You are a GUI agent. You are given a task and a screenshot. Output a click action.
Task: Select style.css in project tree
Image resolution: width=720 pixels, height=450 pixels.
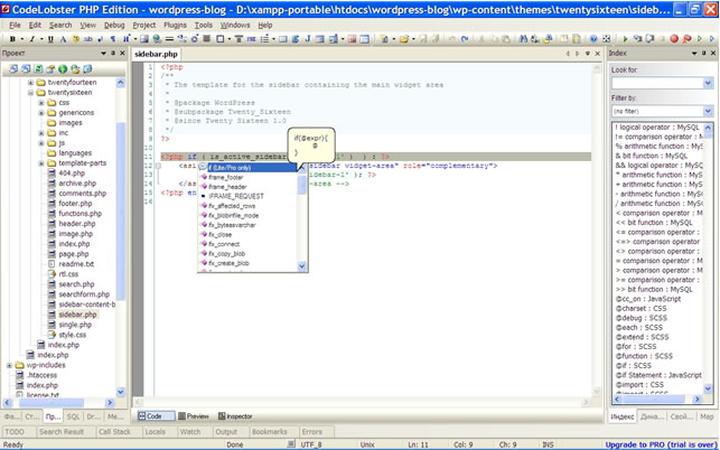click(72, 335)
